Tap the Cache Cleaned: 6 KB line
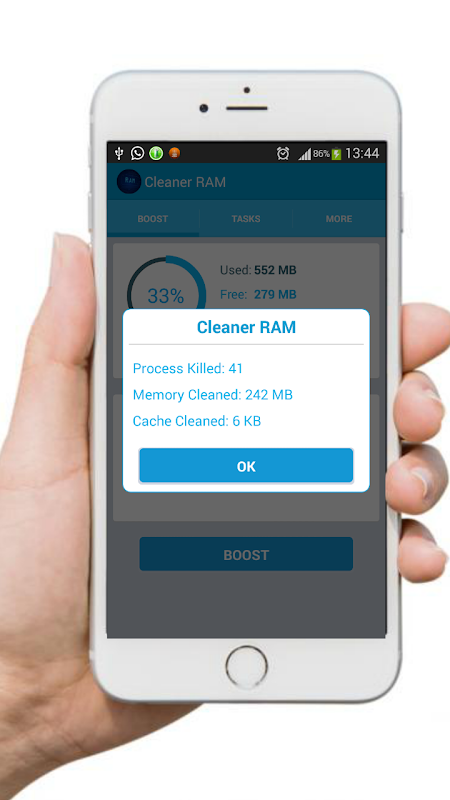450x800 pixels. coord(197,421)
